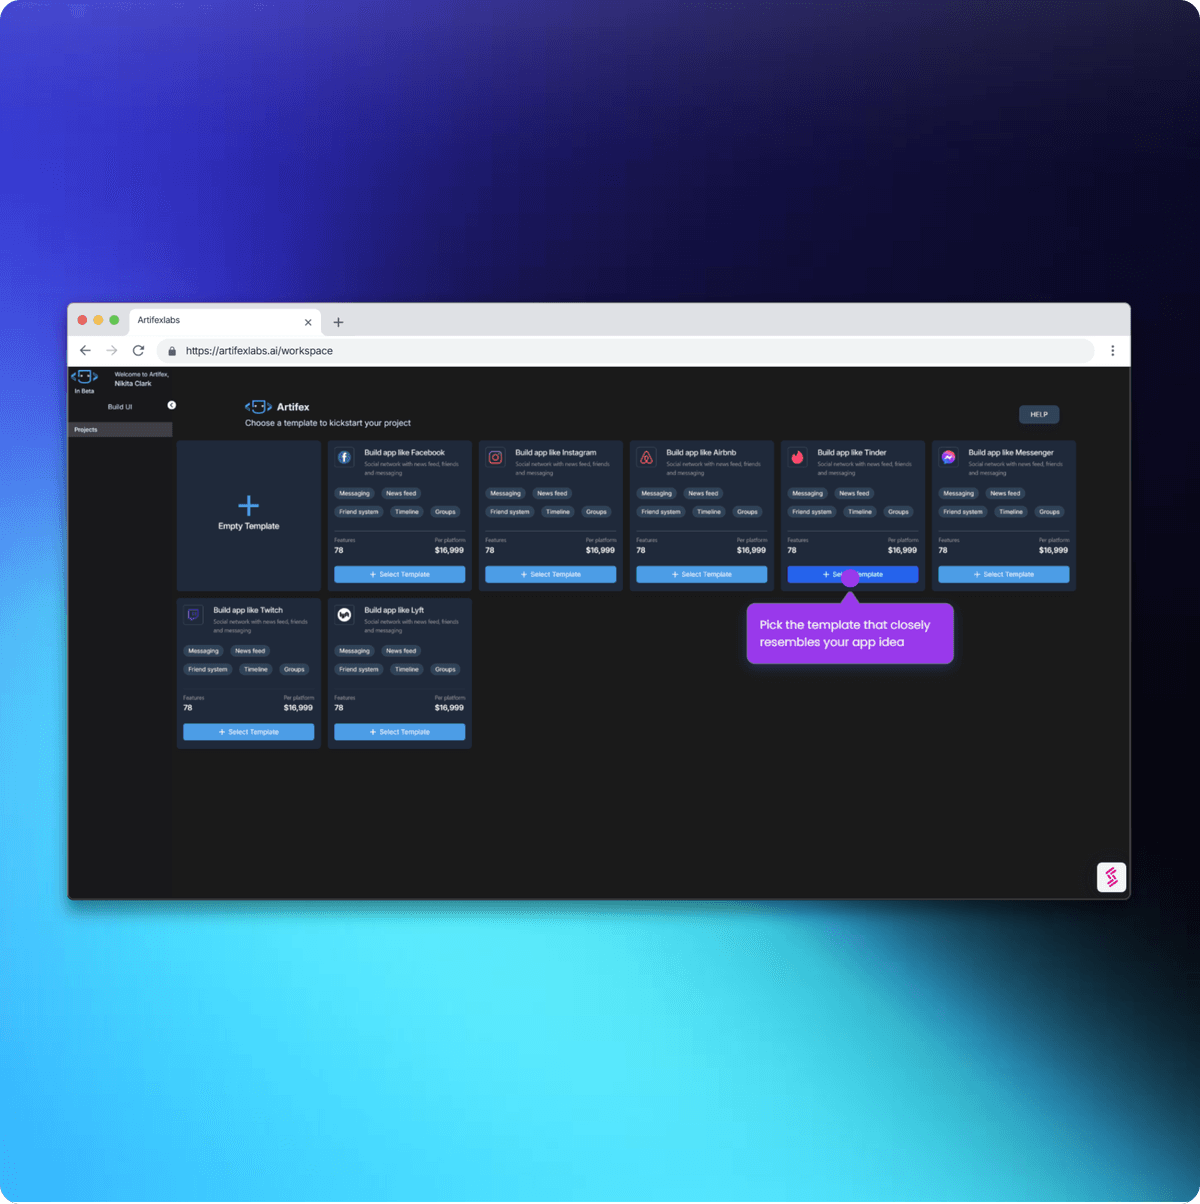Screen dimensions: 1200x1204
Task: Collapse the sidebar using the circular chevron
Action: pyautogui.click(x=171, y=404)
